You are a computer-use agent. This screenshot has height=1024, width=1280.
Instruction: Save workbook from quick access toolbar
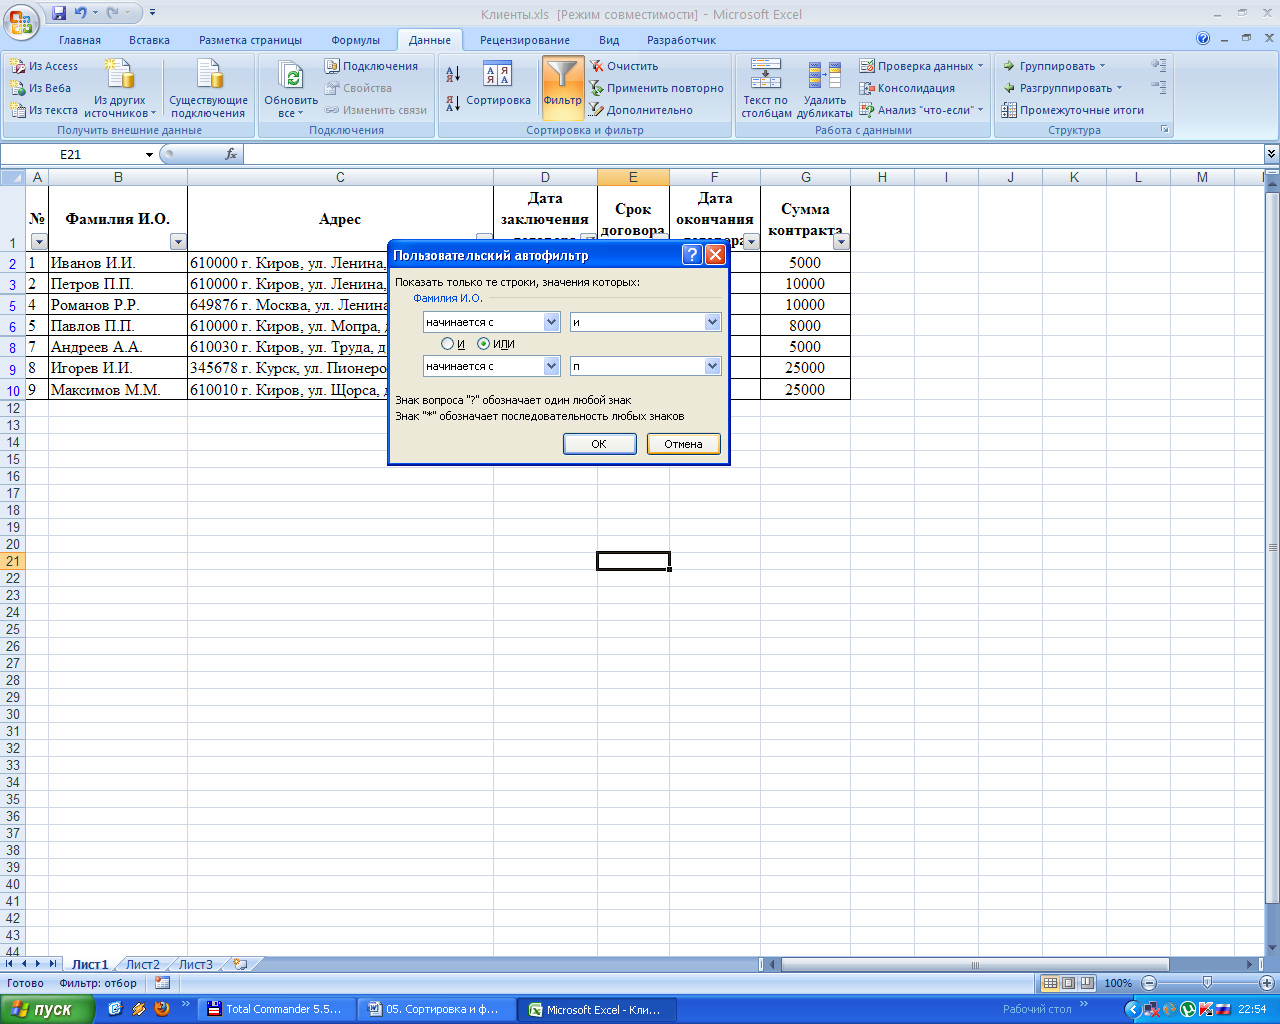(59, 14)
